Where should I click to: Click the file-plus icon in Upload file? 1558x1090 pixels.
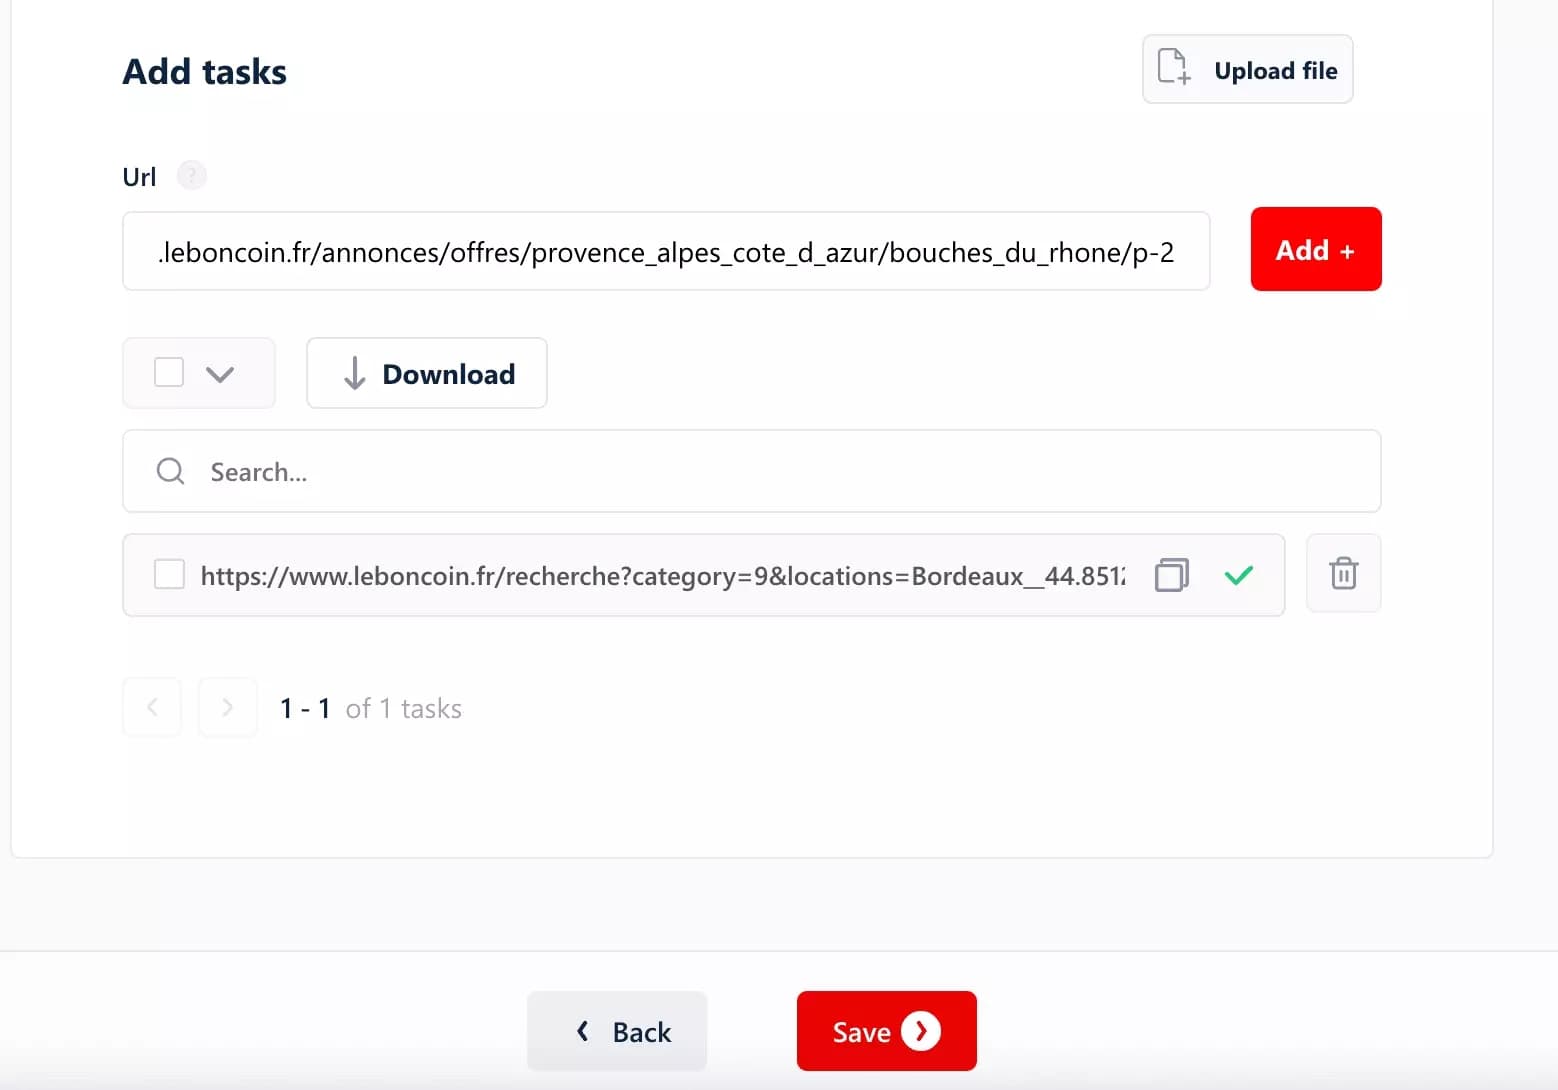point(1173,67)
